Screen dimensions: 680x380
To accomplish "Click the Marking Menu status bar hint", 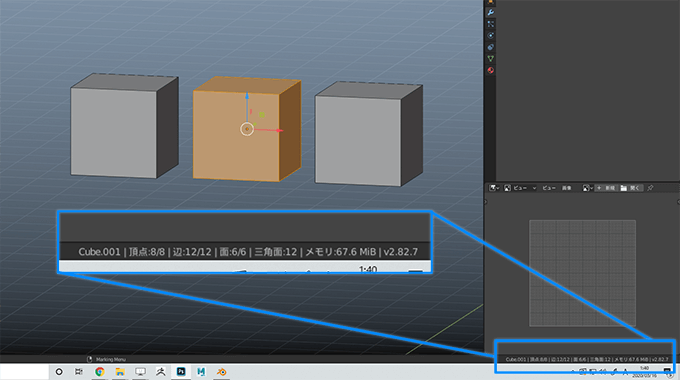I will [107, 359].
